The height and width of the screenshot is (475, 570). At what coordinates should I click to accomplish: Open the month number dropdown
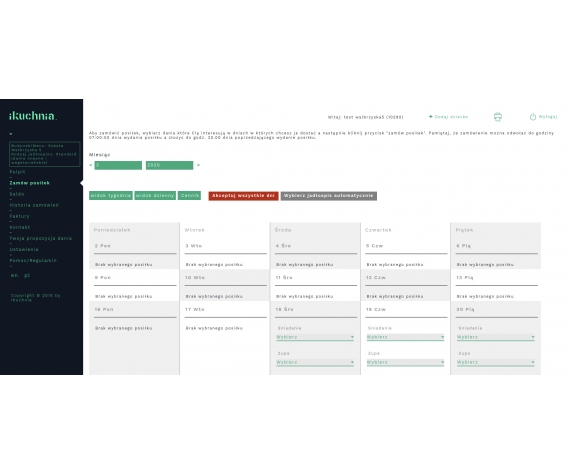point(118,165)
